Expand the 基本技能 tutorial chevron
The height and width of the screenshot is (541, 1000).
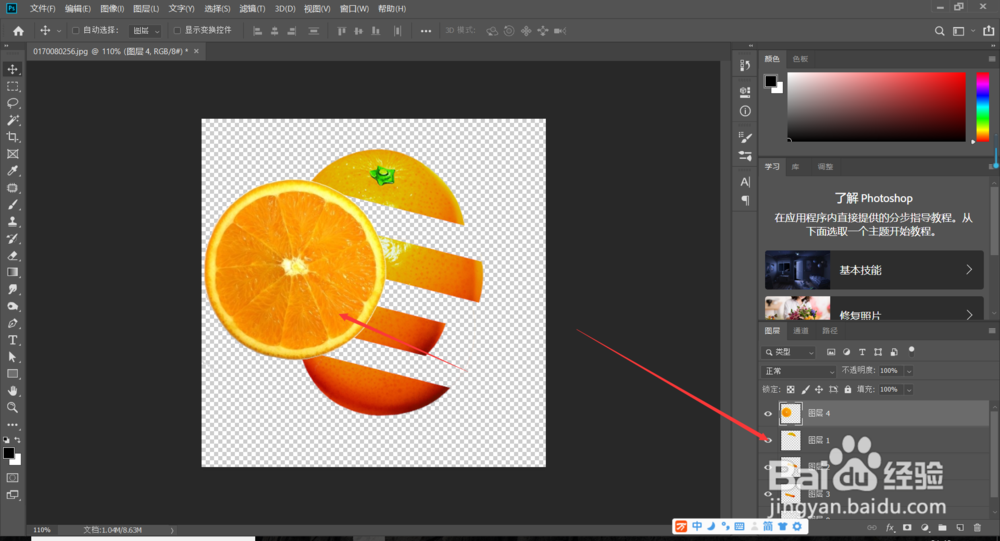(969, 269)
